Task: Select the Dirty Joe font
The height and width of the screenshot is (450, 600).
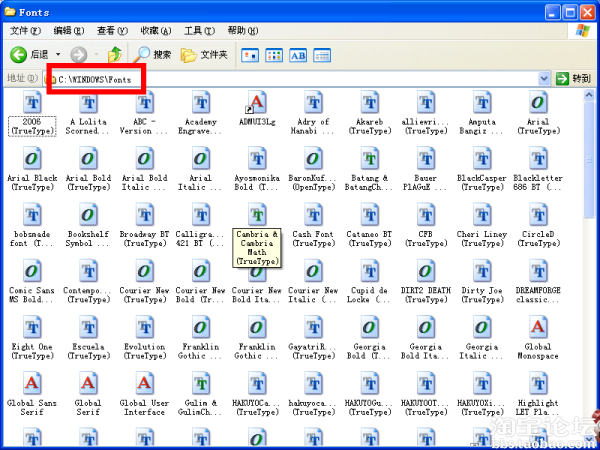Action: tap(482, 282)
